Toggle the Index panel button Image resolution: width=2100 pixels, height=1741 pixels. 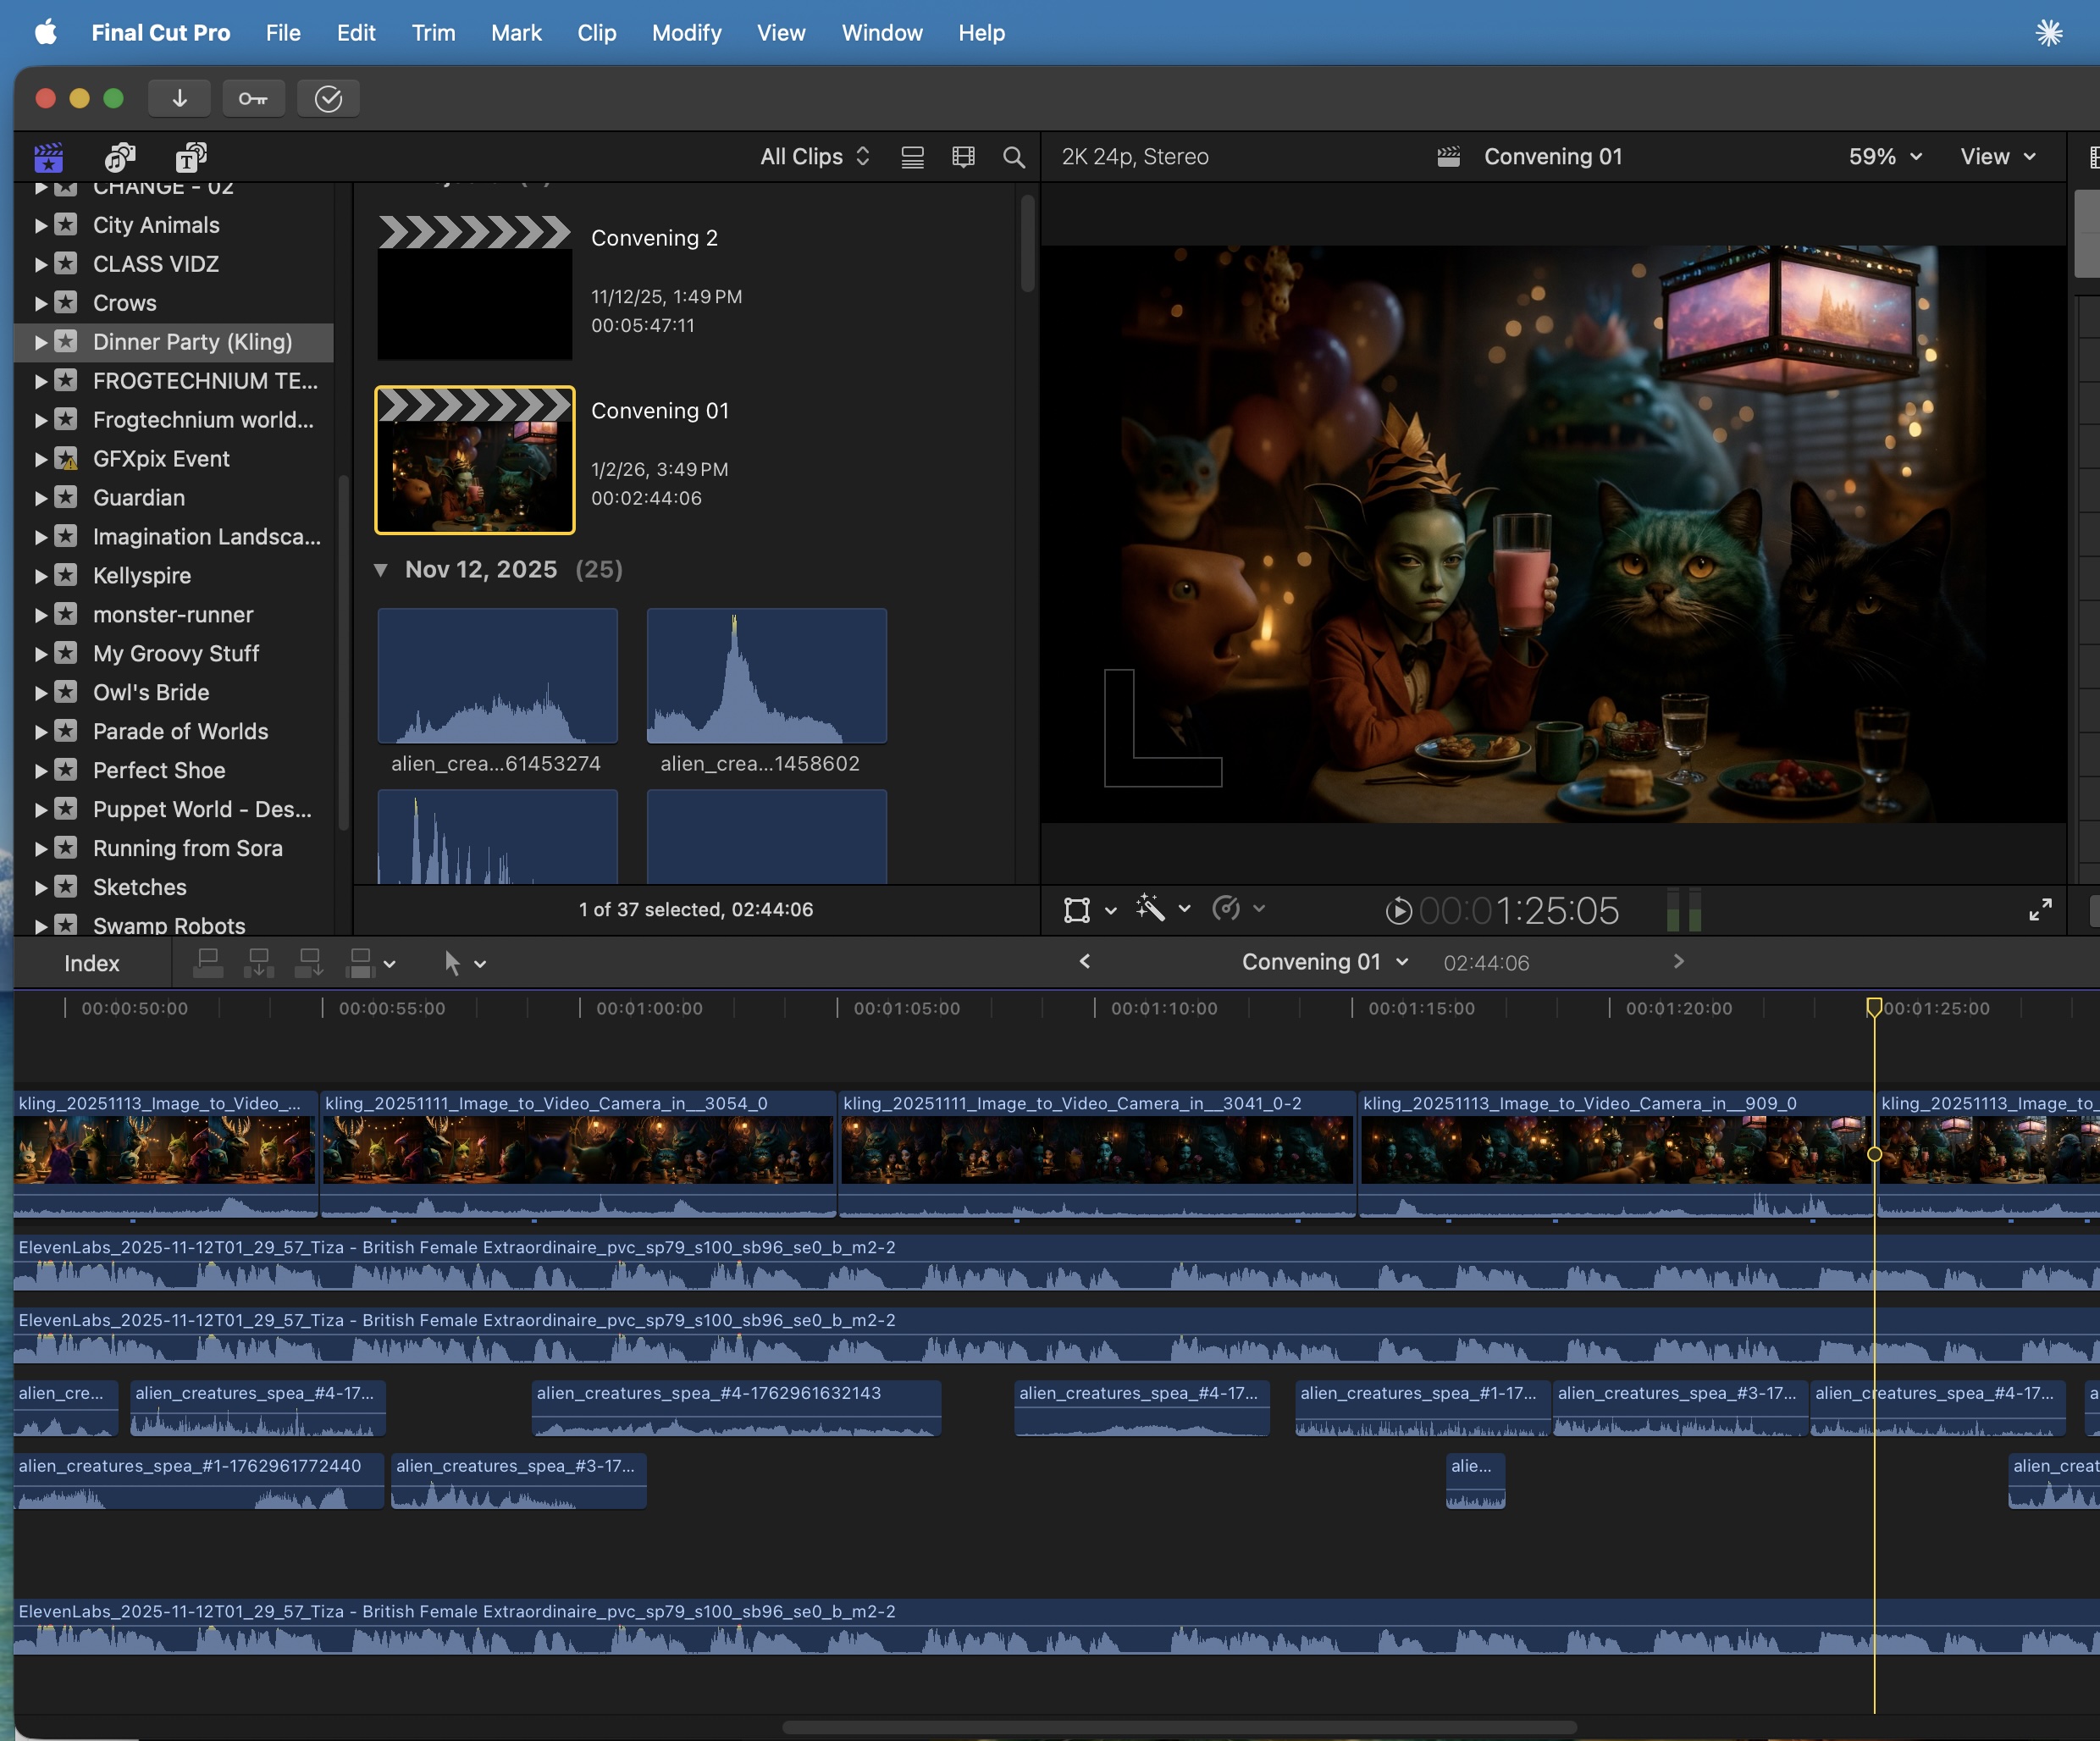tap(91, 963)
